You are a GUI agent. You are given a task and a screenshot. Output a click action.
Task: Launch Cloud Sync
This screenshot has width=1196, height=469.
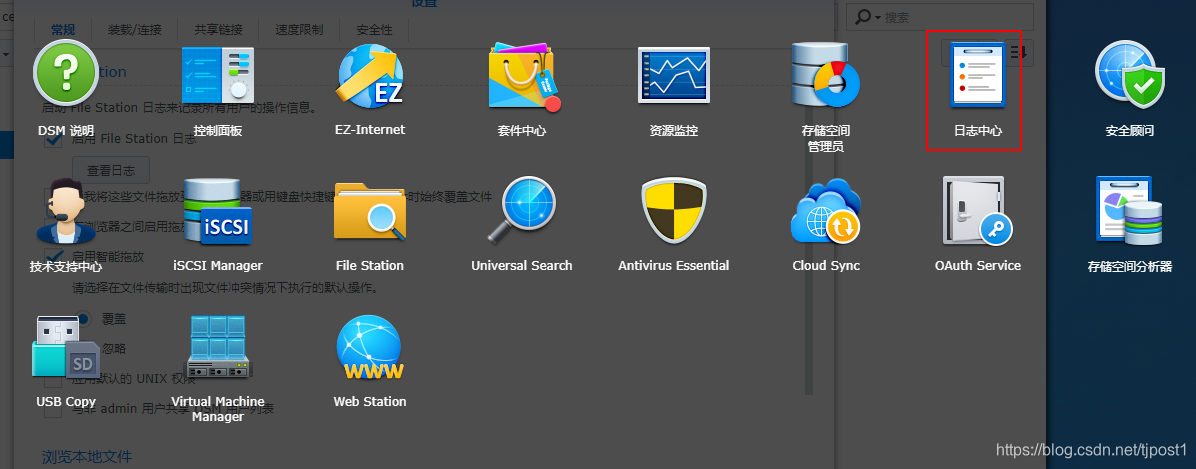tap(825, 211)
